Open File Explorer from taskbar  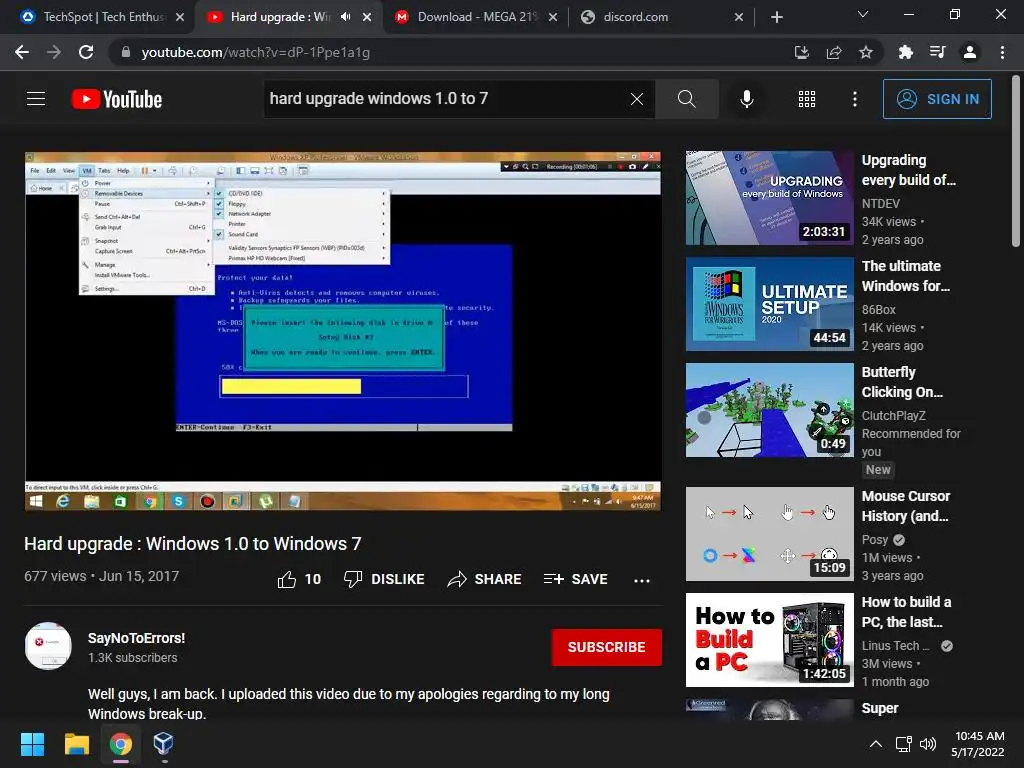(76, 744)
